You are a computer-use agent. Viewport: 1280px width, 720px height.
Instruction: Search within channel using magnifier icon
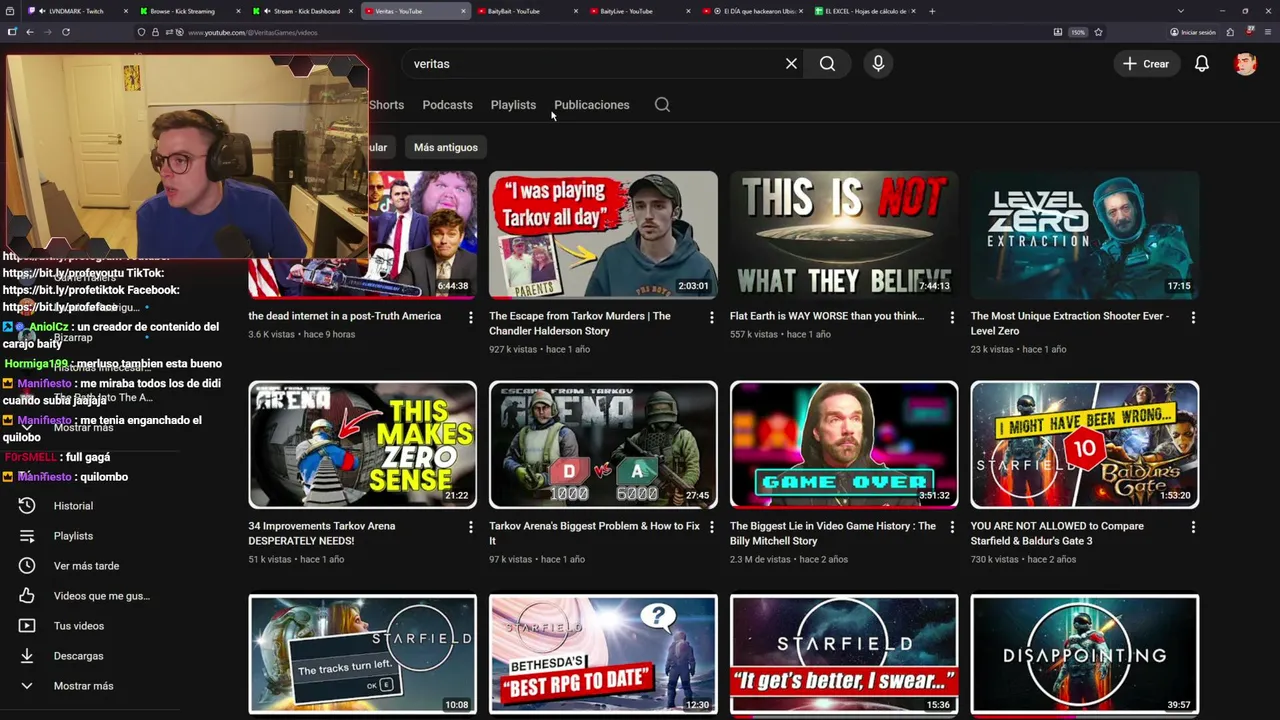(x=662, y=105)
